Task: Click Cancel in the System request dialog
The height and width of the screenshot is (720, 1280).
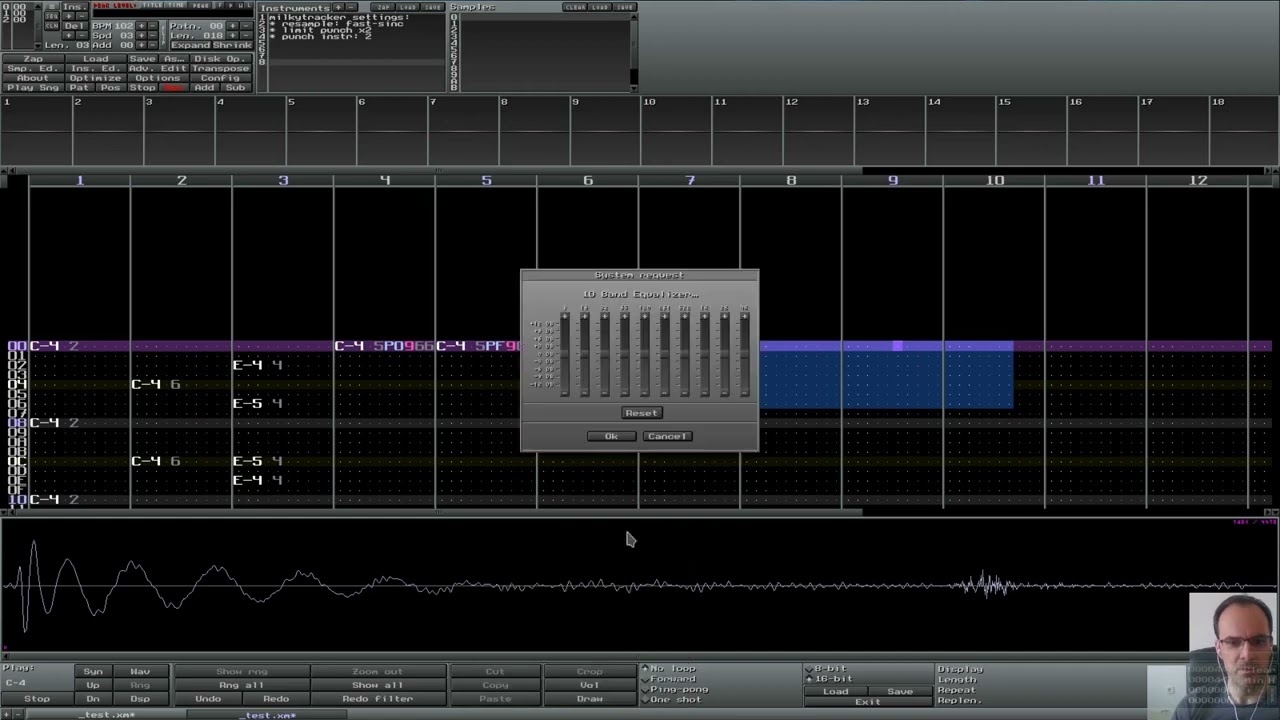Action: point(667,437)
